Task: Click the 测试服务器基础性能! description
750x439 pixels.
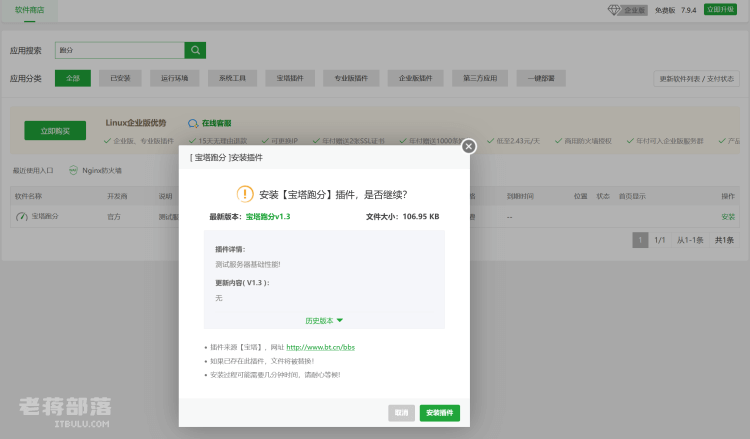Action: pyautogui.click(x=248, y=264)
